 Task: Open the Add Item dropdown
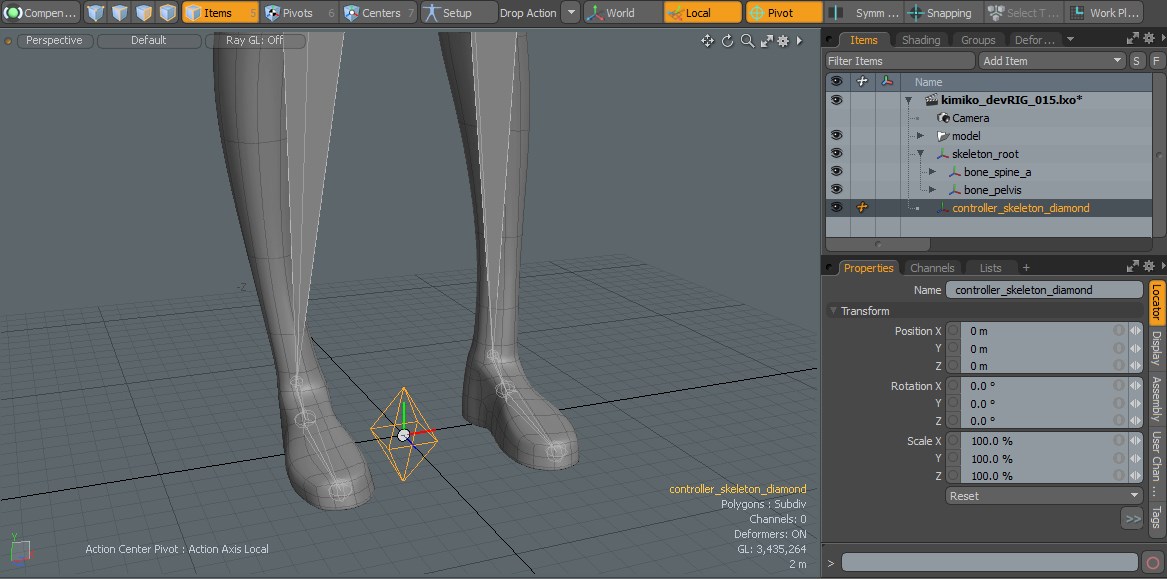click(1052, 61)
